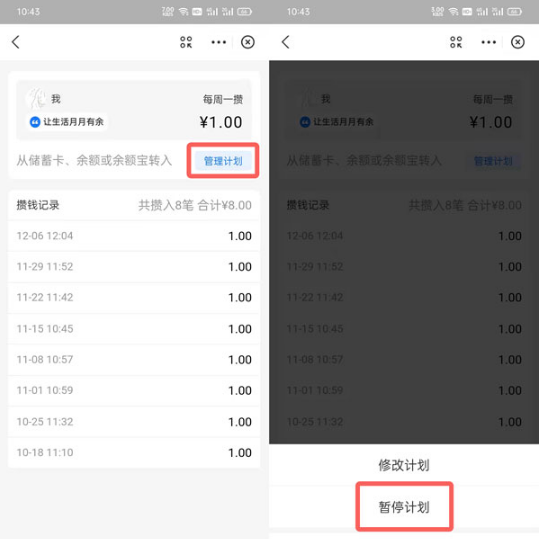
Task: Open record 10-25 11:32 in left screen
Action: (x=134, y=422)
